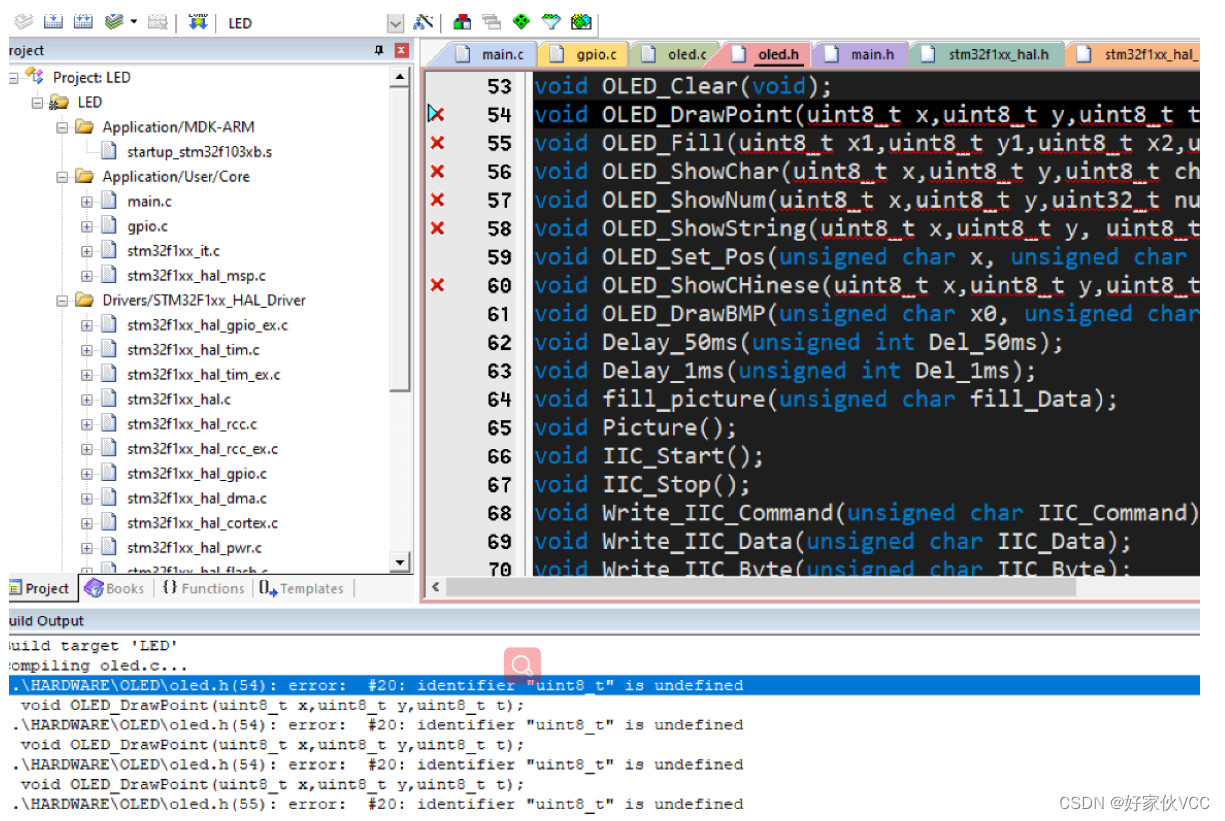
Task: Collapse the Application/User/Core group
Action: pyautogui.click(x=62, y=176)
